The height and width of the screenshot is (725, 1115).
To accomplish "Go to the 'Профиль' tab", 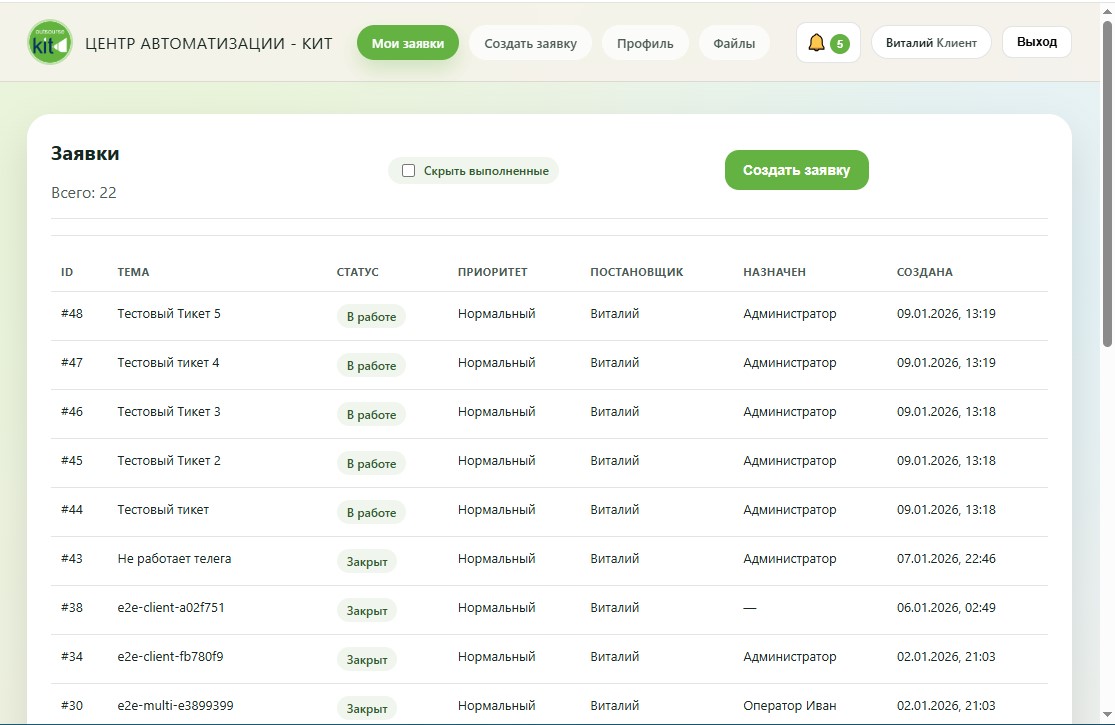I will click(x=645, y=43).
